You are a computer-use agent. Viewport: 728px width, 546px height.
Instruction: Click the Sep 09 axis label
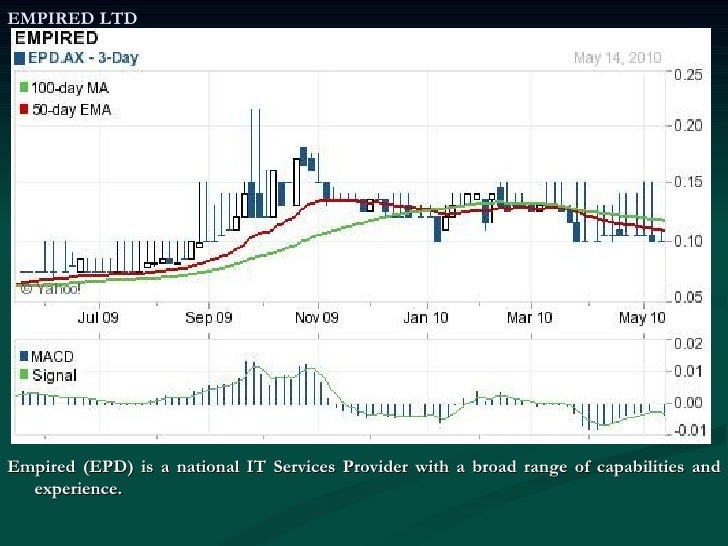tap(208, 318)
